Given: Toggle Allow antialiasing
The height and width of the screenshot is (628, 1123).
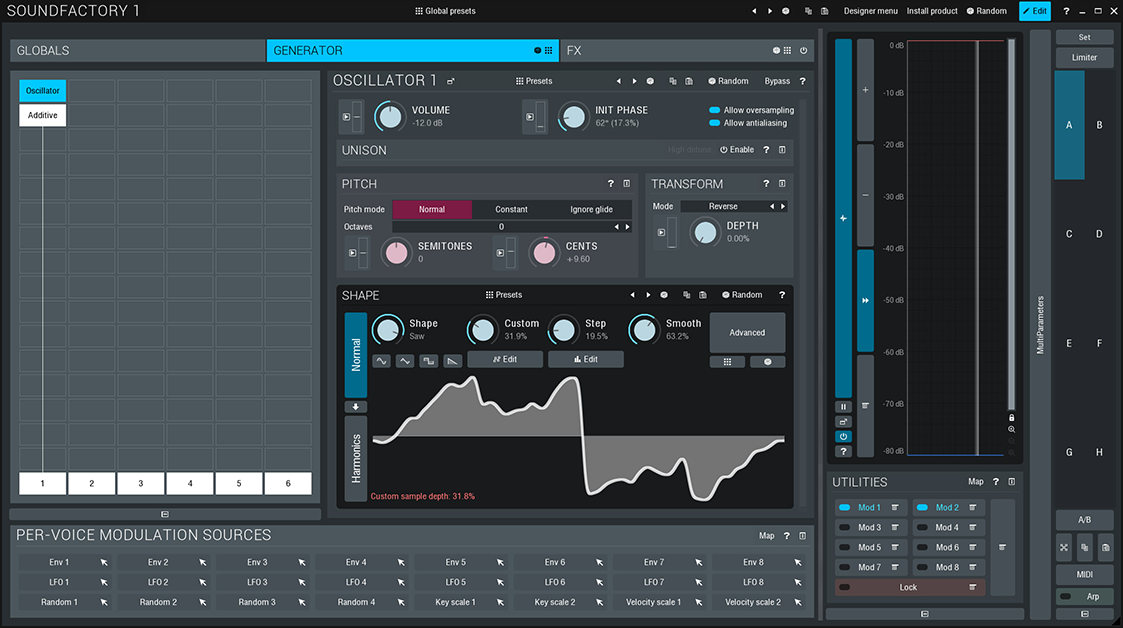Looking at the screenshot, I should [714, 123].
